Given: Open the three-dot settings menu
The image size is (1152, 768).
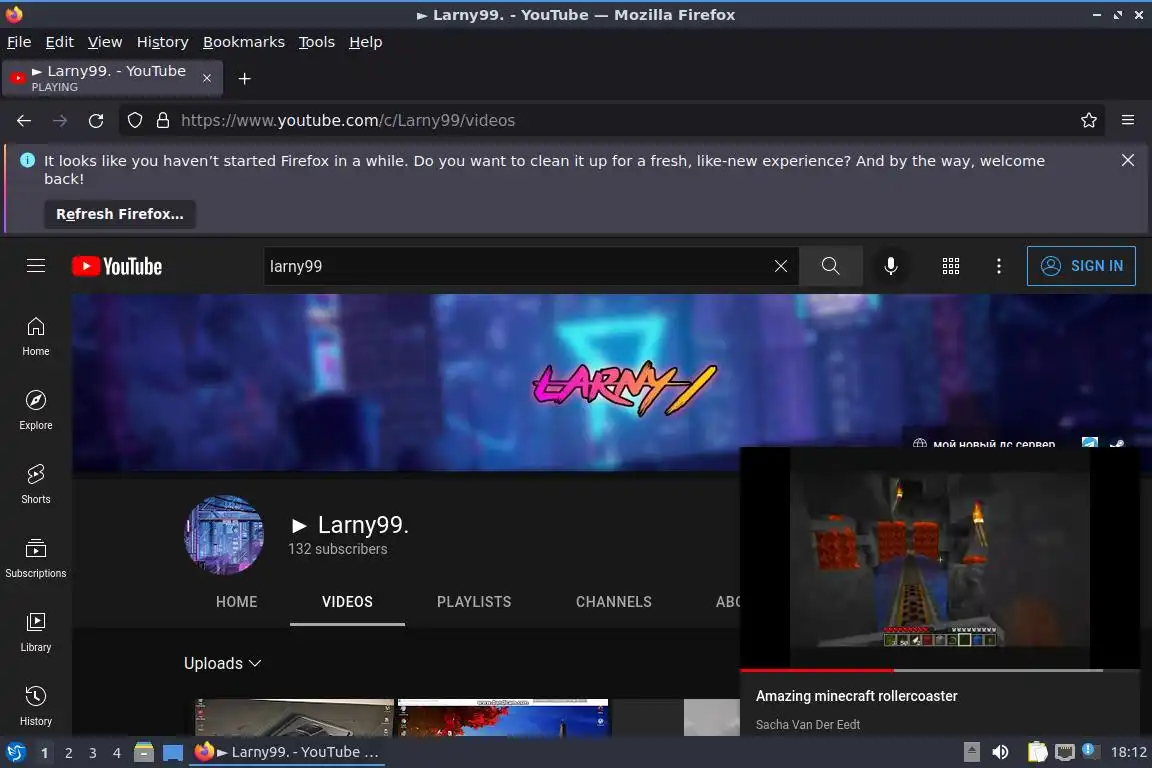Looking at the screenshot, I should [x=998, y=266].
